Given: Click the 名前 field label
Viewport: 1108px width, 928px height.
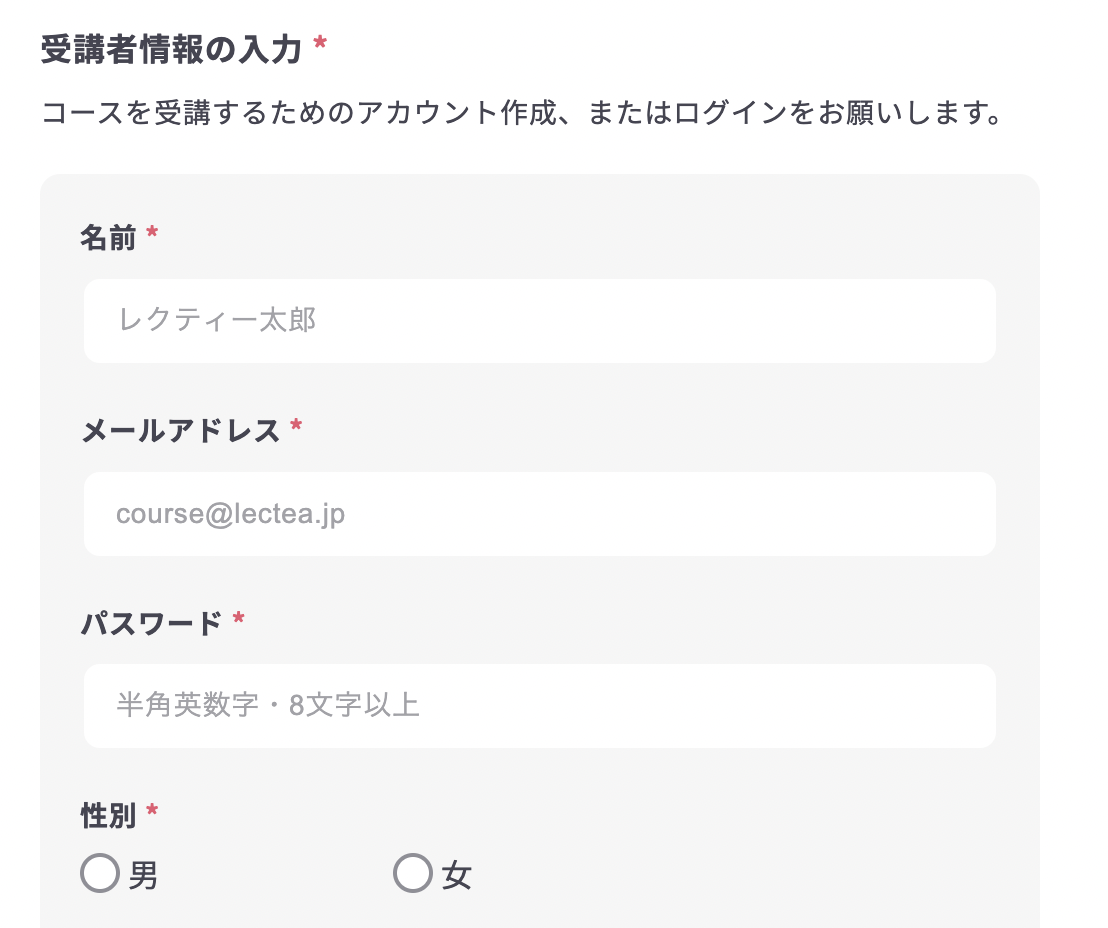Looking at the screenshot, I should pos(108,238).
